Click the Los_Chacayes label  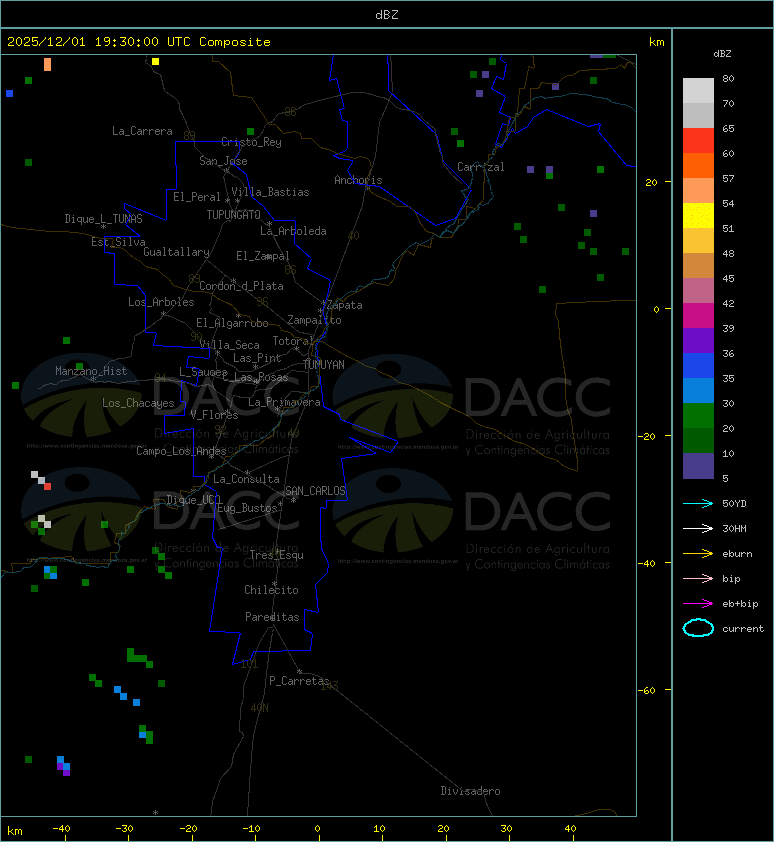point(138,403)
